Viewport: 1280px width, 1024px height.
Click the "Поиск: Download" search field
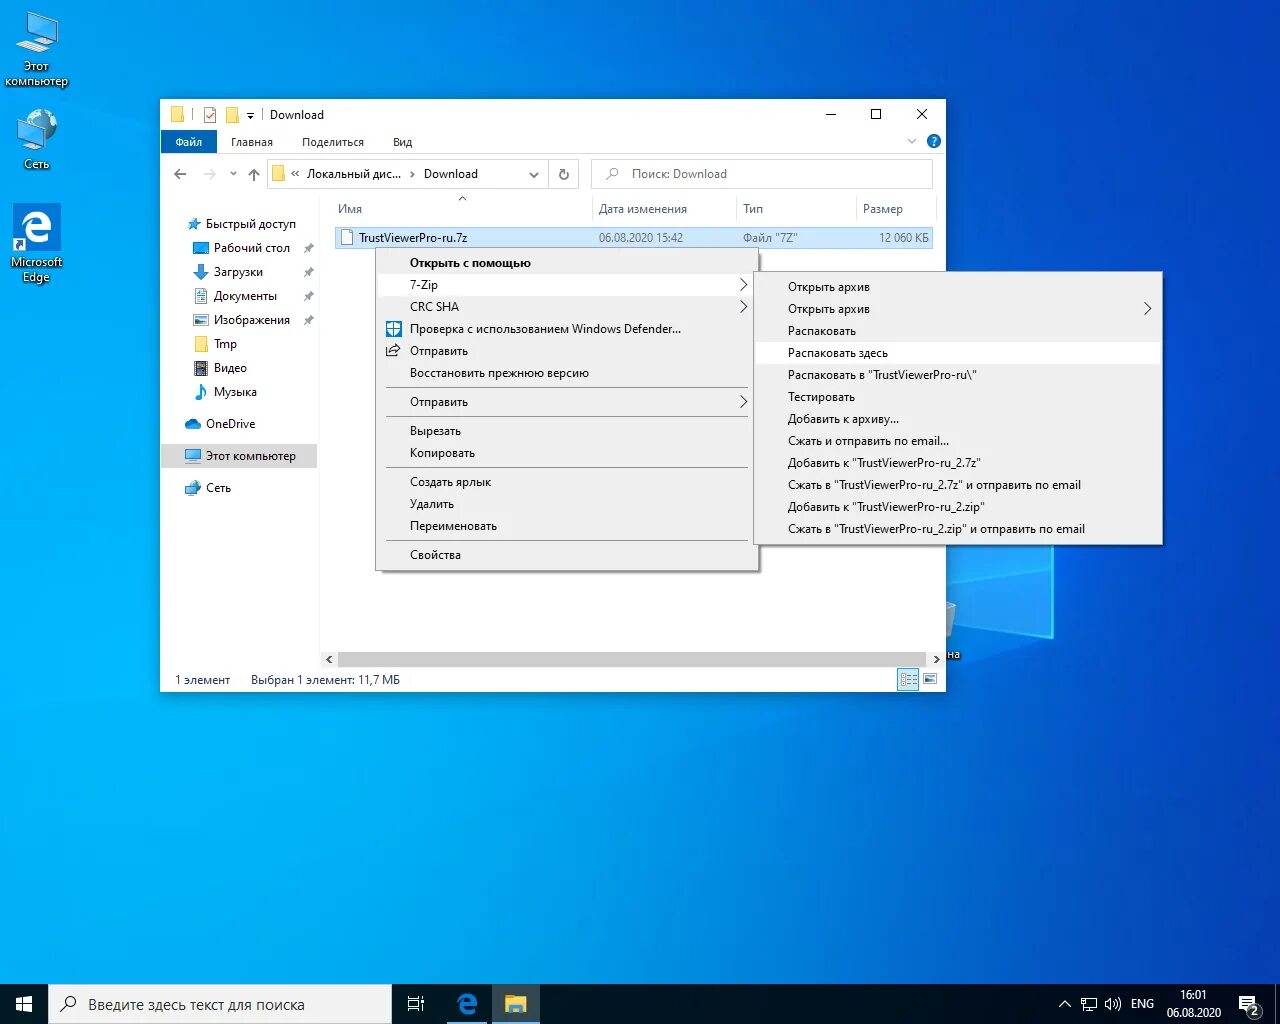[x=762, y=174]
